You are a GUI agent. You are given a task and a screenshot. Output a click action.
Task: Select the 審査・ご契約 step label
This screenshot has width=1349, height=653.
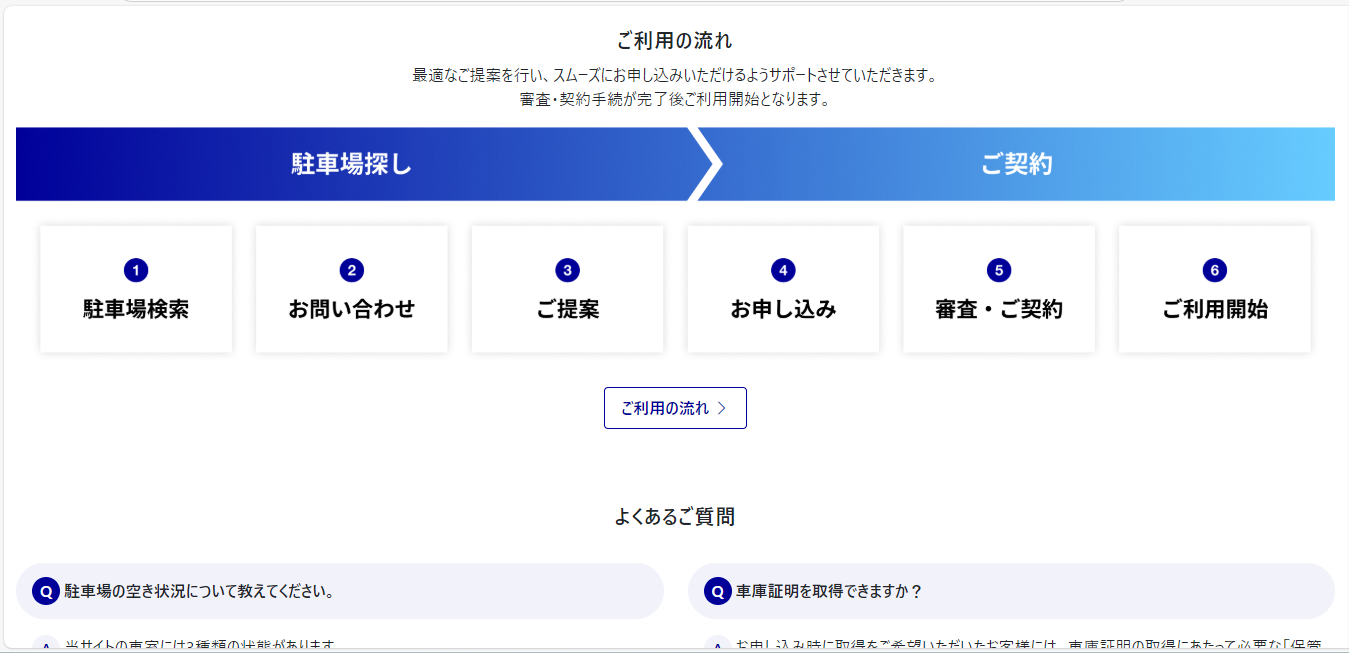[x=998, y=309]
